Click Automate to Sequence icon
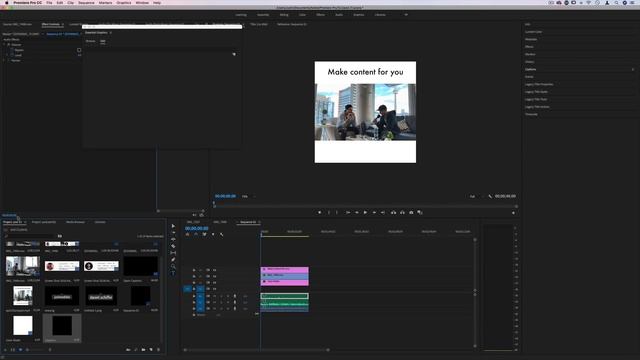This screenshot has width=640, height=360. 128,350
